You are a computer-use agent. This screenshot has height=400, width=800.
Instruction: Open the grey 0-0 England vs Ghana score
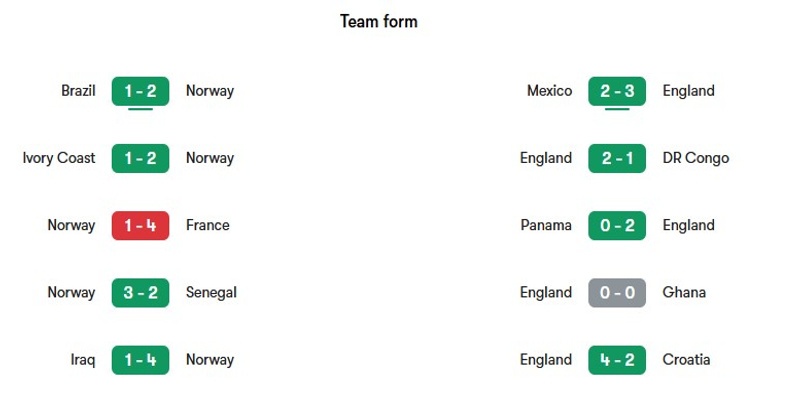[617, 293]
